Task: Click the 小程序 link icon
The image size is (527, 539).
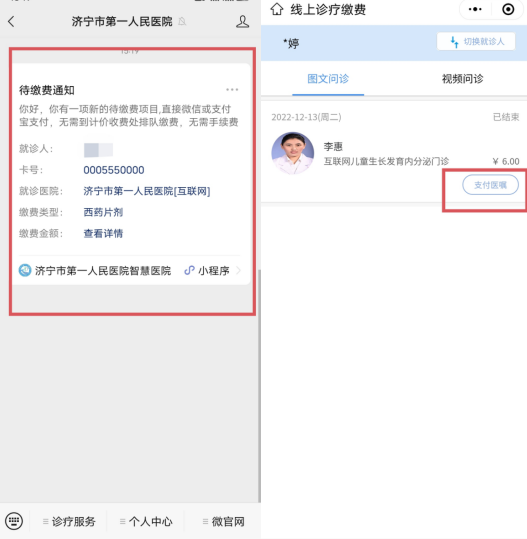Action: point(189,271)
